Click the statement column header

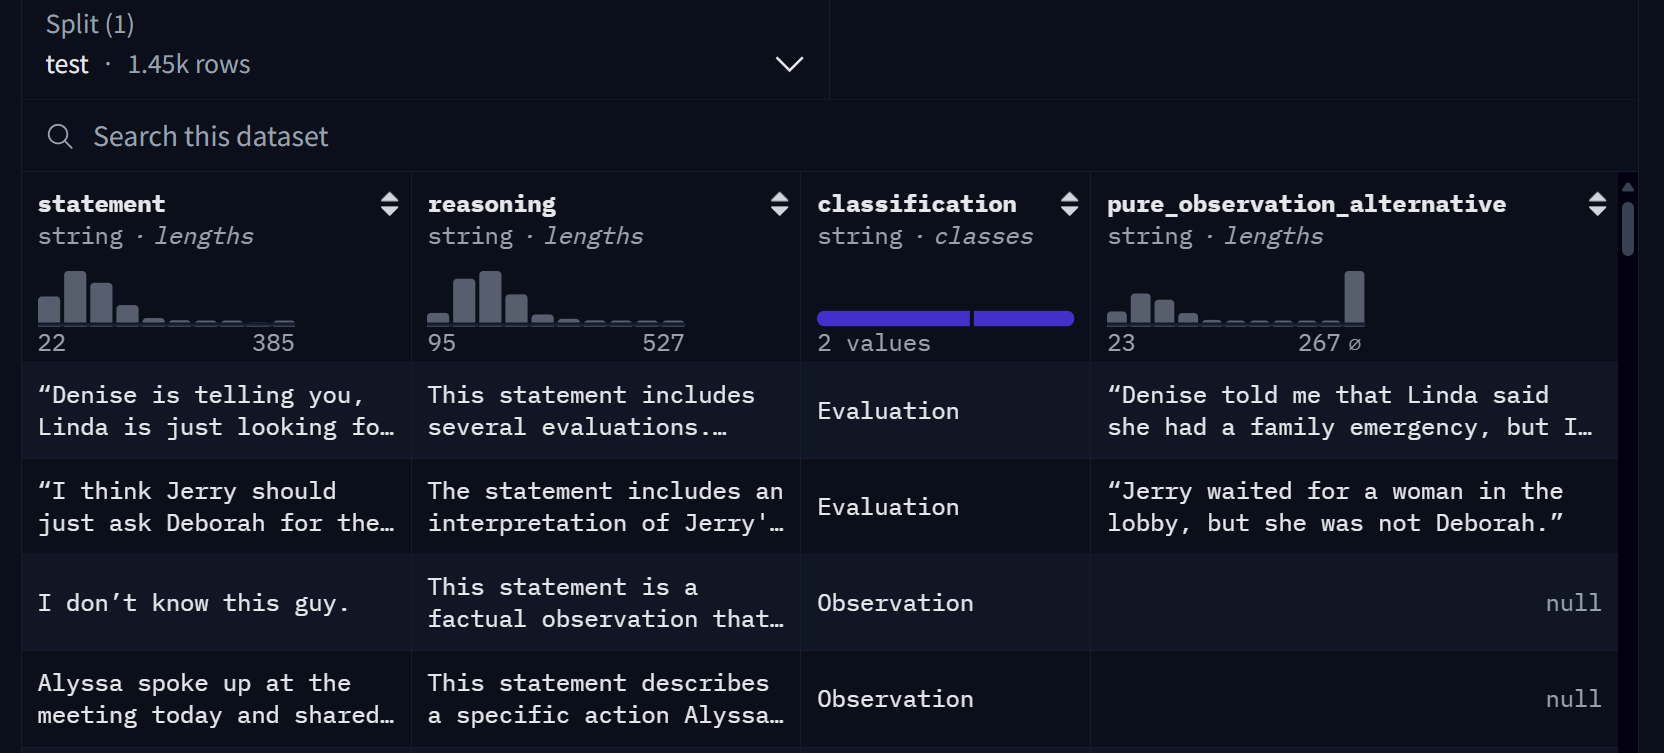point(102,204)
